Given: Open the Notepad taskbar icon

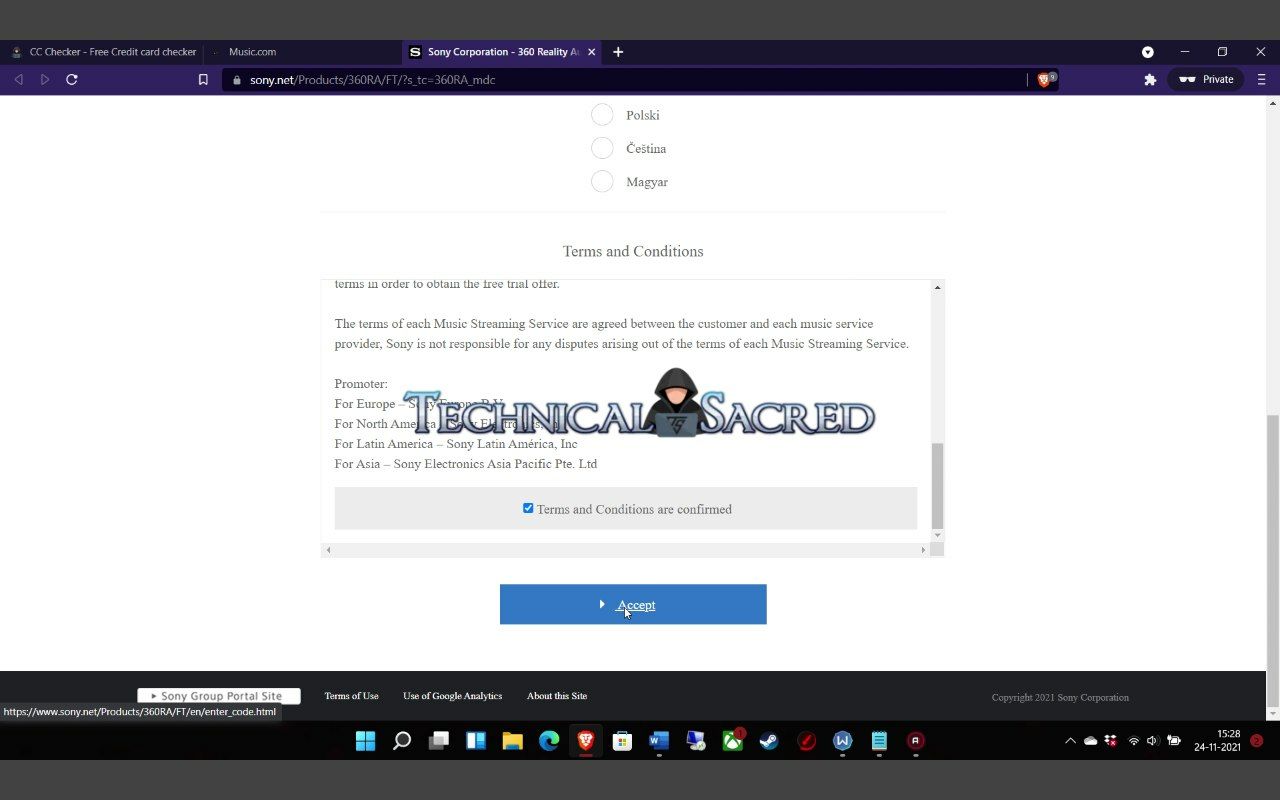Looking at the screenshot, I should point(879,741).
